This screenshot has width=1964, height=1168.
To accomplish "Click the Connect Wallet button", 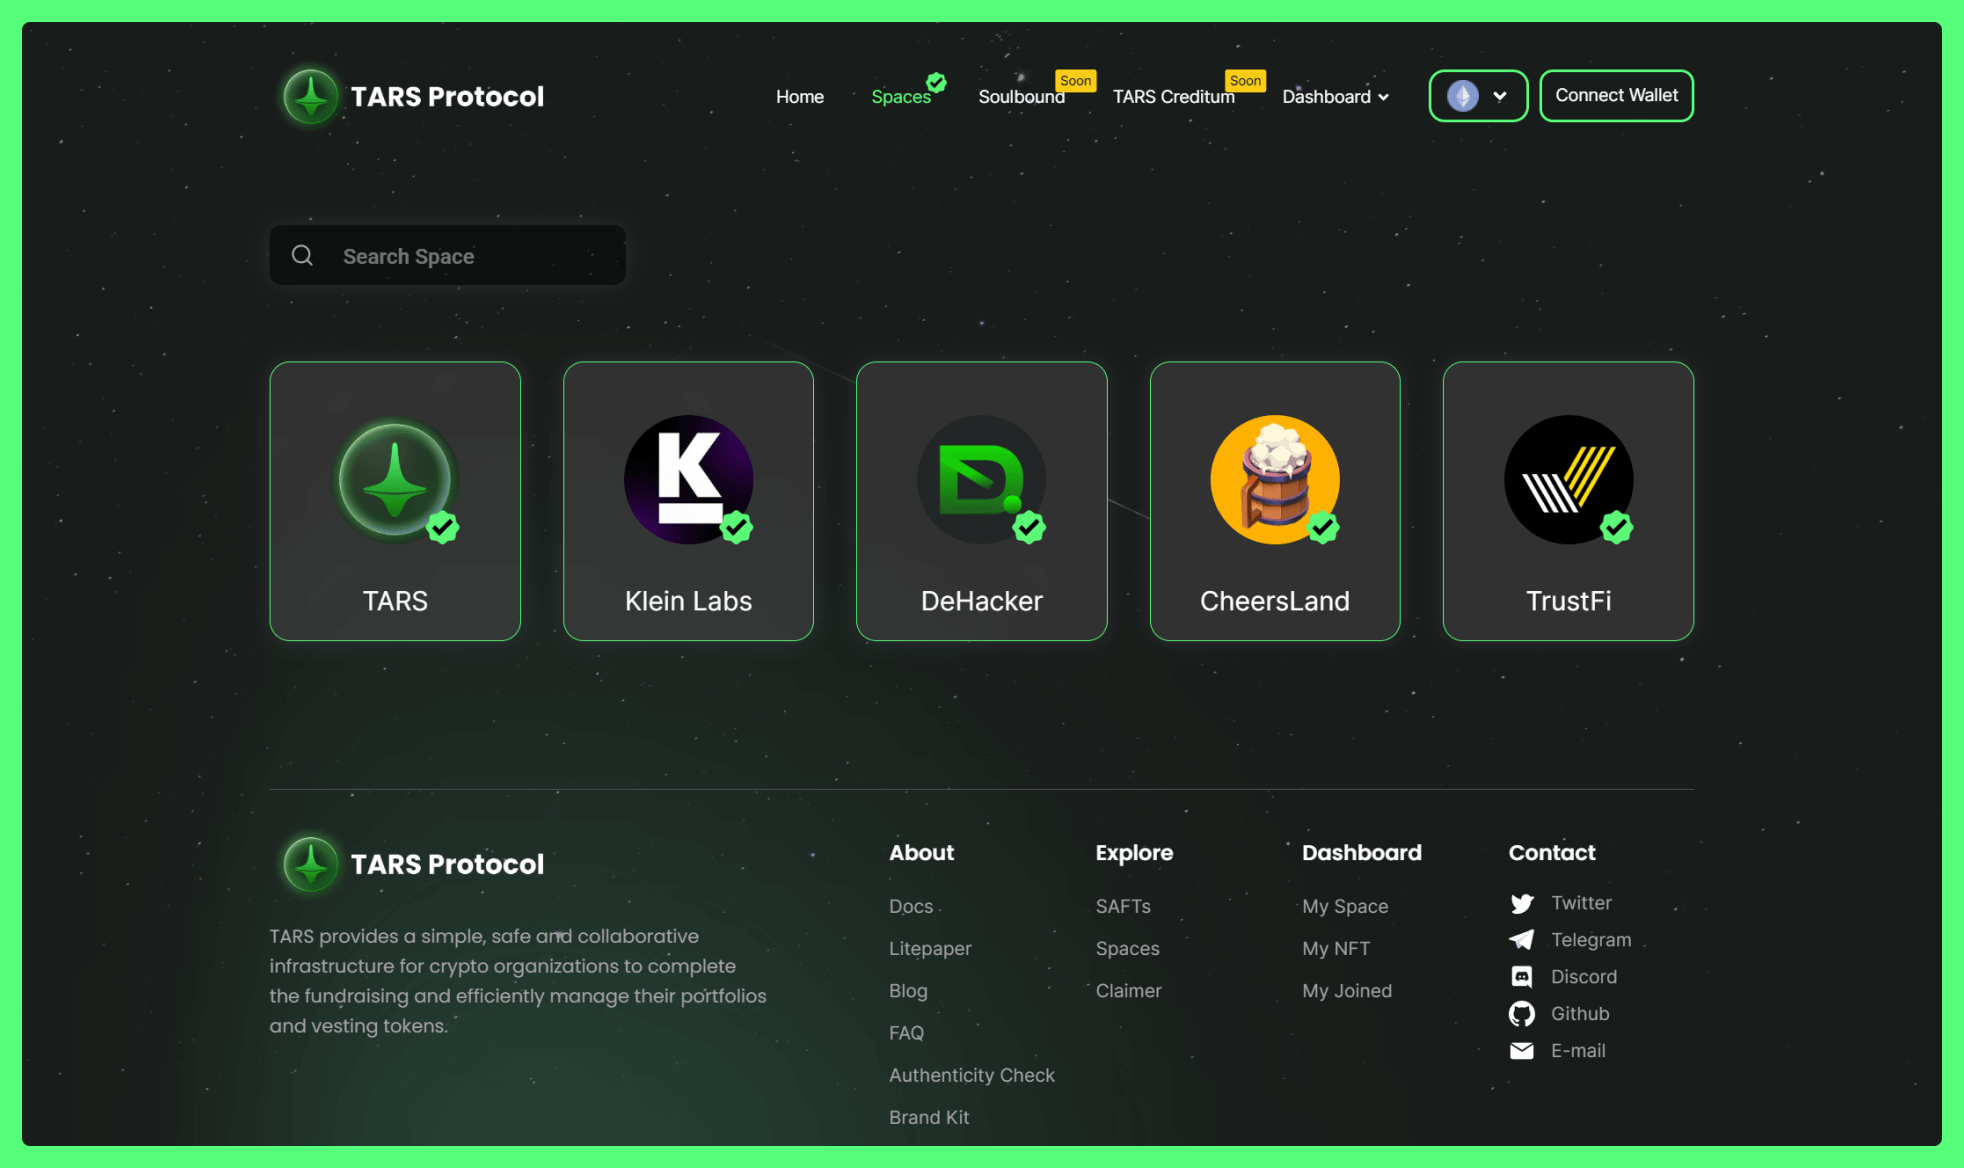I will (1616, 95).
